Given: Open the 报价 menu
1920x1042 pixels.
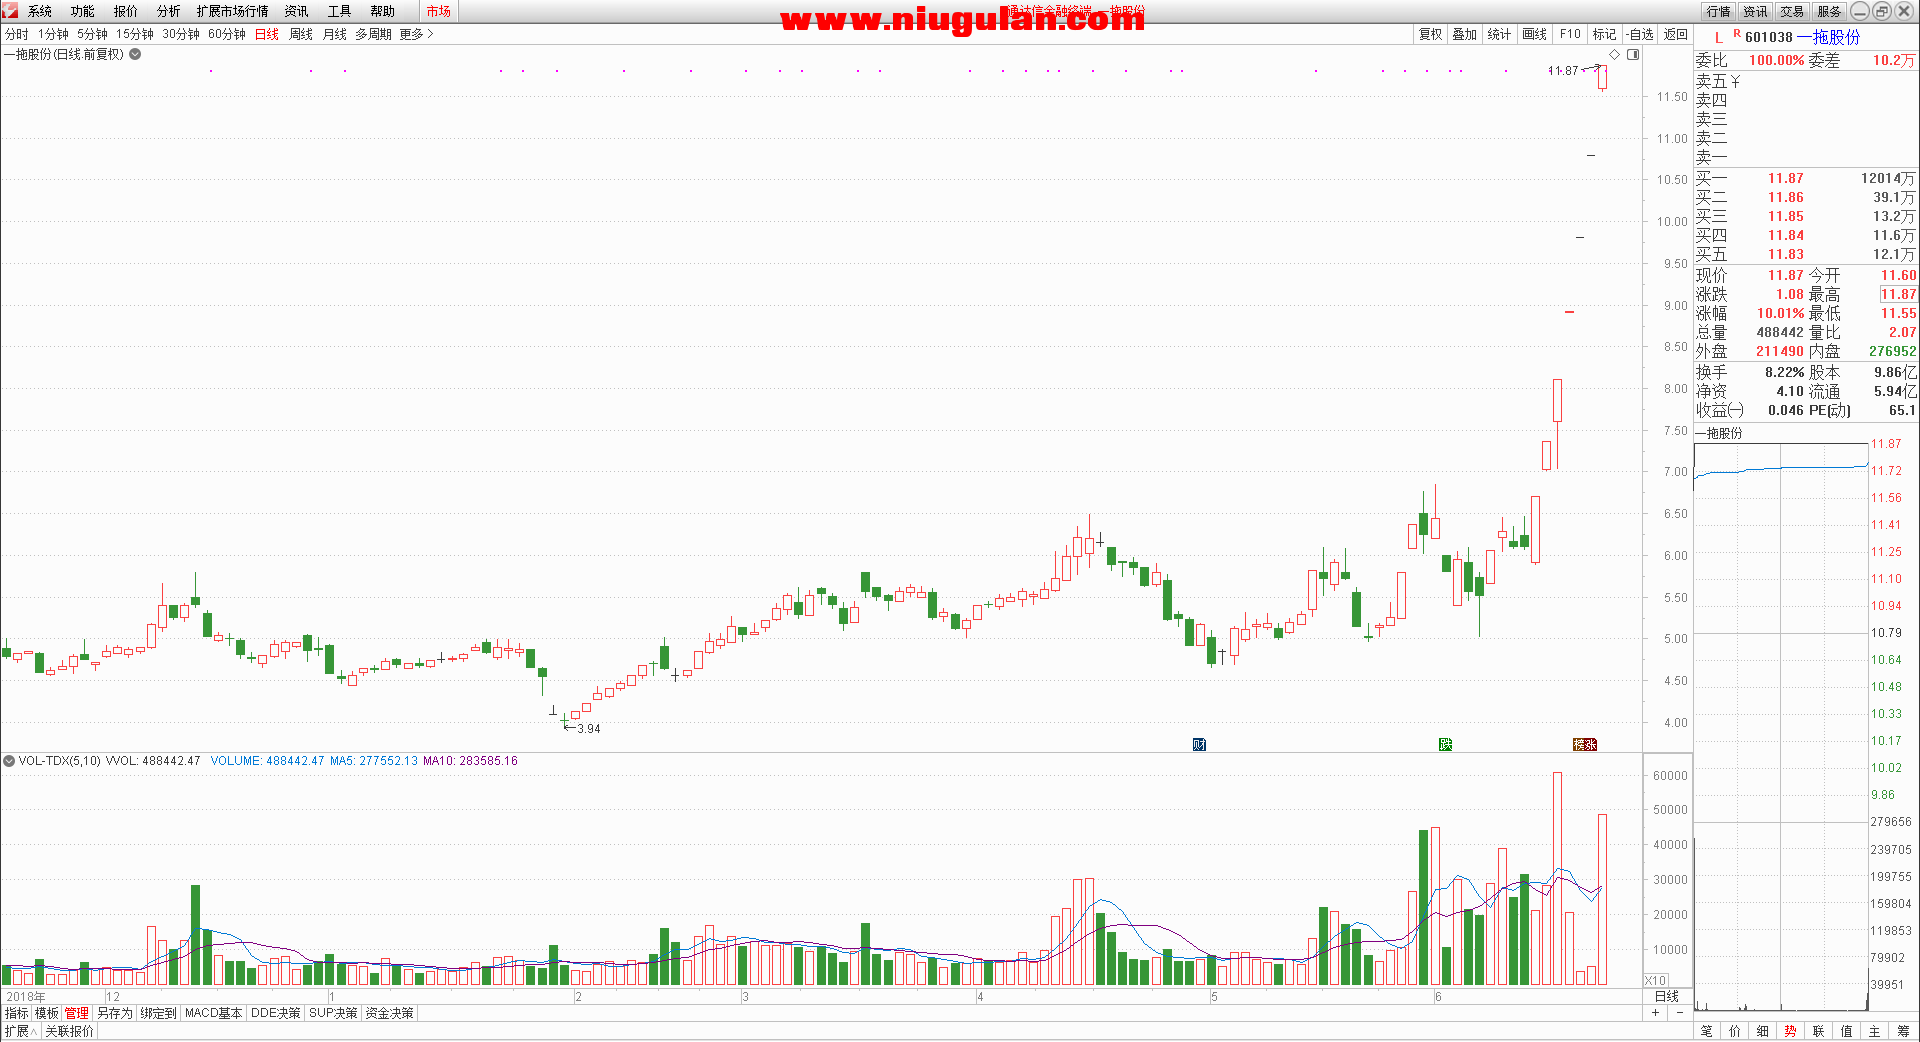Looking at the screenshot, I should coord(126,11).
